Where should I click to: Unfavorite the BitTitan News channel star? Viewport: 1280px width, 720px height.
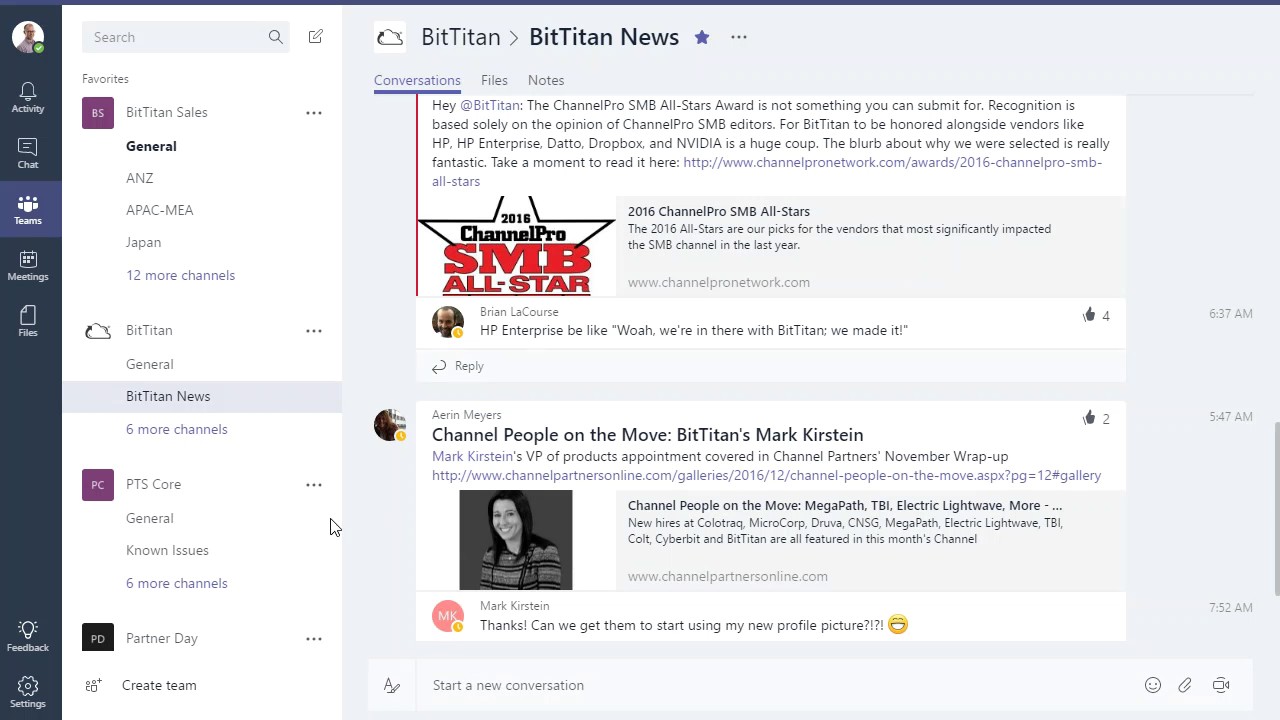702,37
